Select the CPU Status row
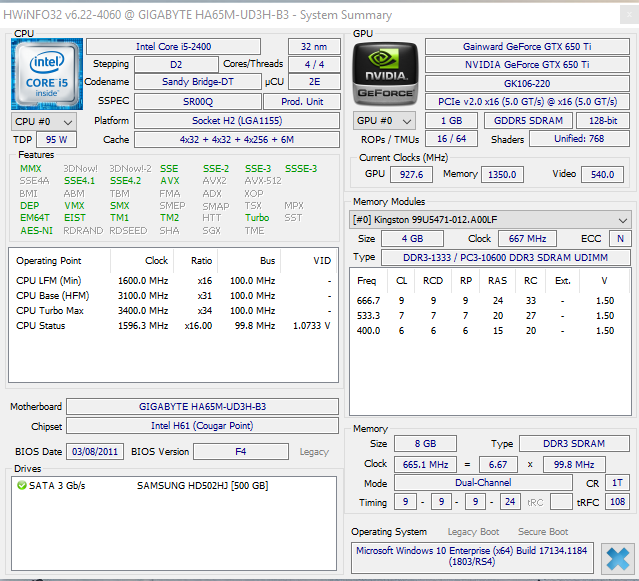This screenshot has width=639, height=581. (x=174, y=326)
